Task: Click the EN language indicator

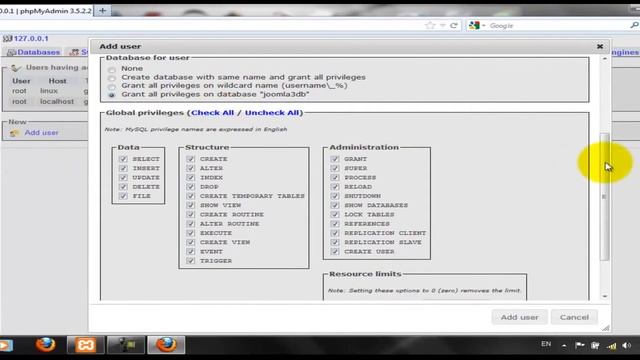Action: pos(546,344)
